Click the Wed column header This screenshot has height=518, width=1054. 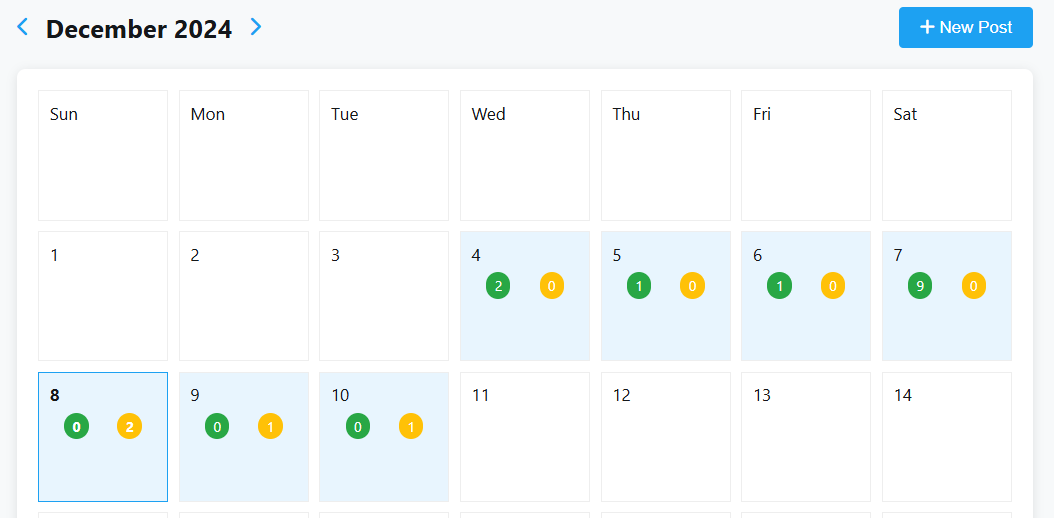point(525,155)
